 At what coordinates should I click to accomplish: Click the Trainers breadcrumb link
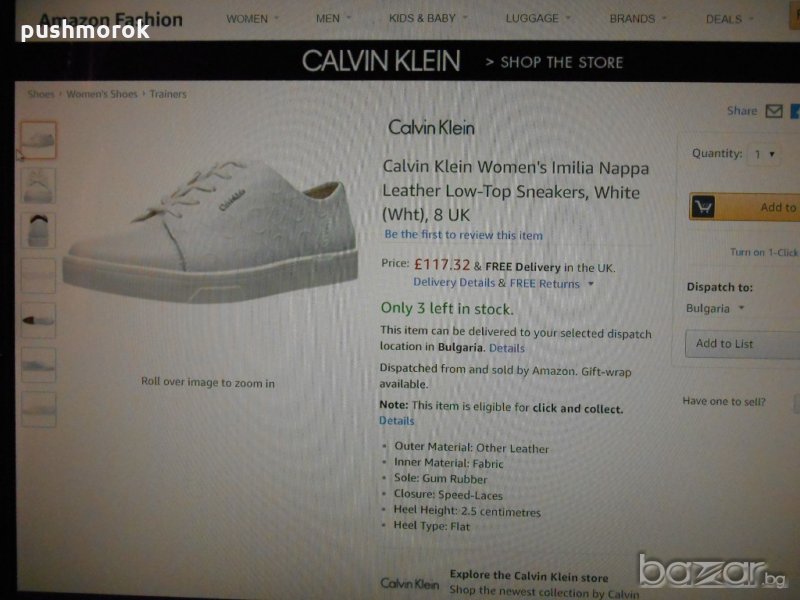(x=168, y=94)
